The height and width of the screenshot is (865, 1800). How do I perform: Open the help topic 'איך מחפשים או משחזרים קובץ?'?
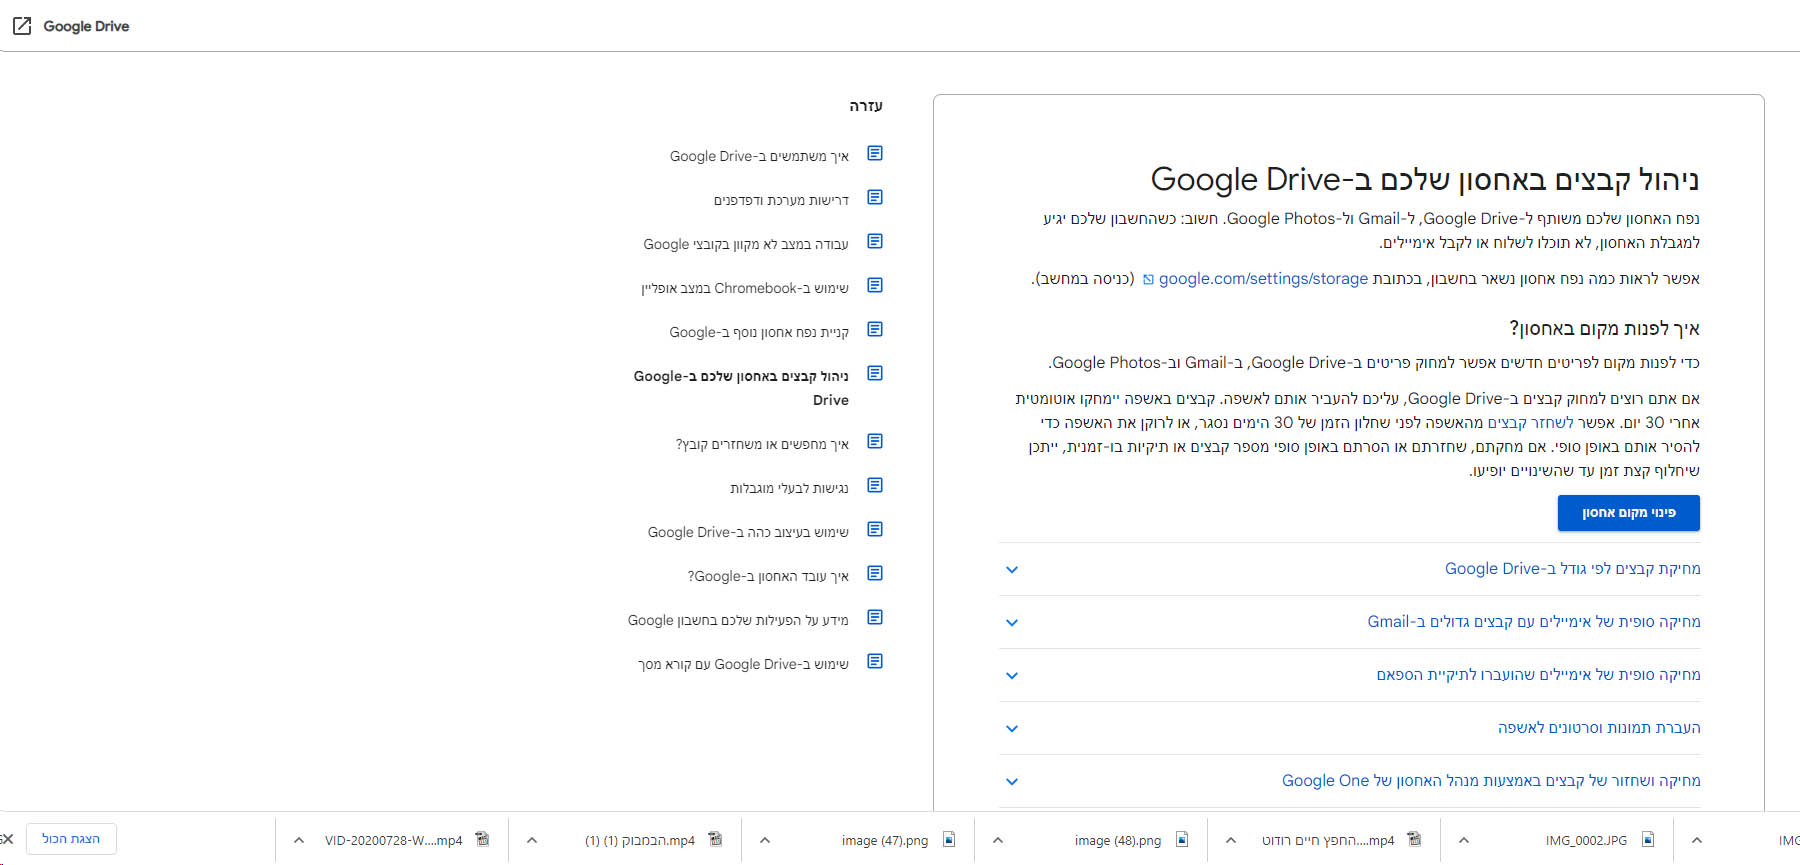click(762, 444)
